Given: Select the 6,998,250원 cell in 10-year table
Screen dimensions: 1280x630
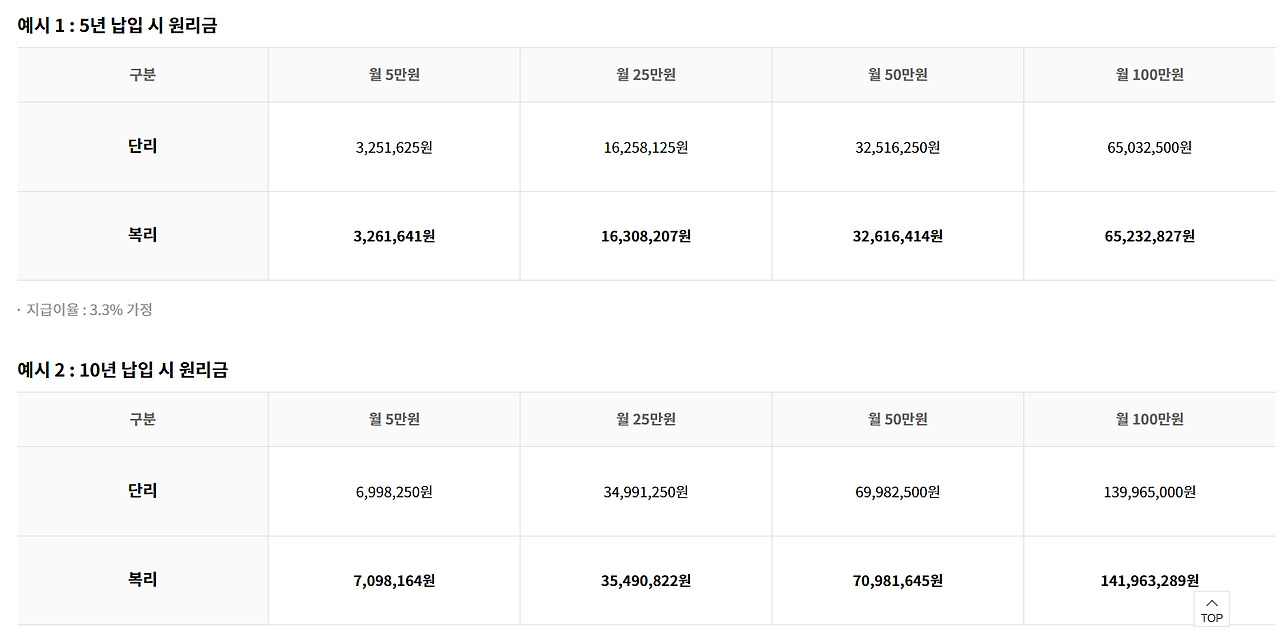Looking at the screenshot, I should [394, 491].
